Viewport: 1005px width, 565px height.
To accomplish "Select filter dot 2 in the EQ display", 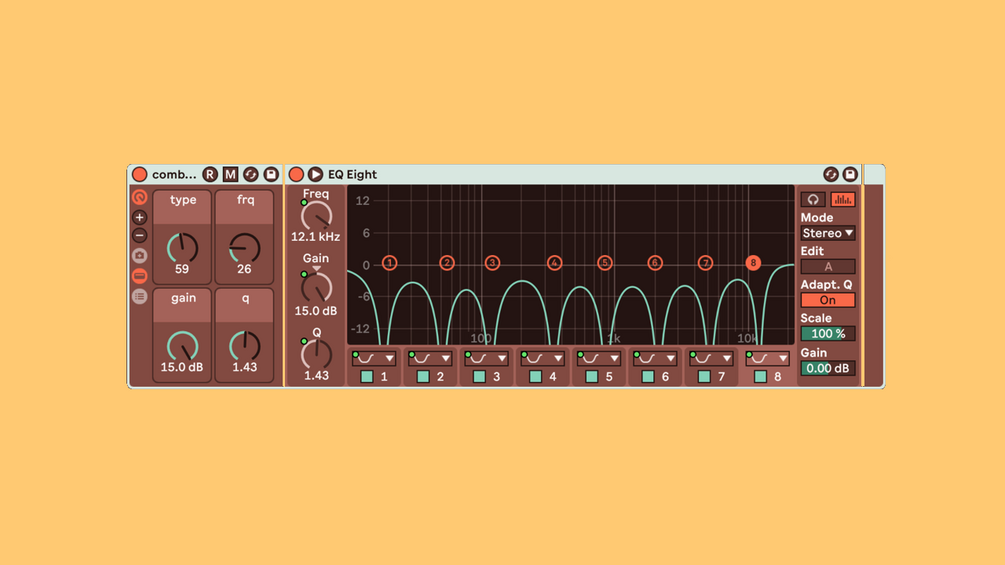I will 447,263.
